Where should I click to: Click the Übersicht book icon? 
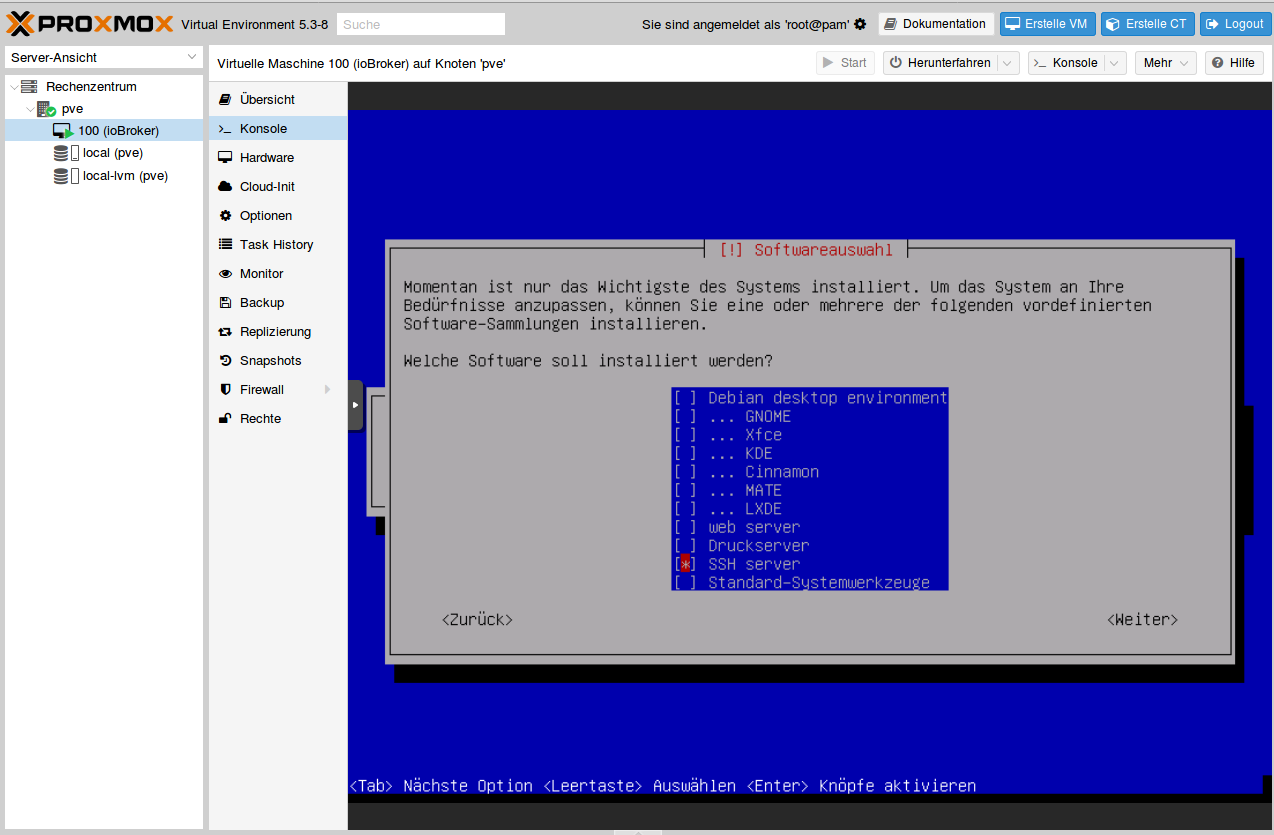[x=225, y=100]
